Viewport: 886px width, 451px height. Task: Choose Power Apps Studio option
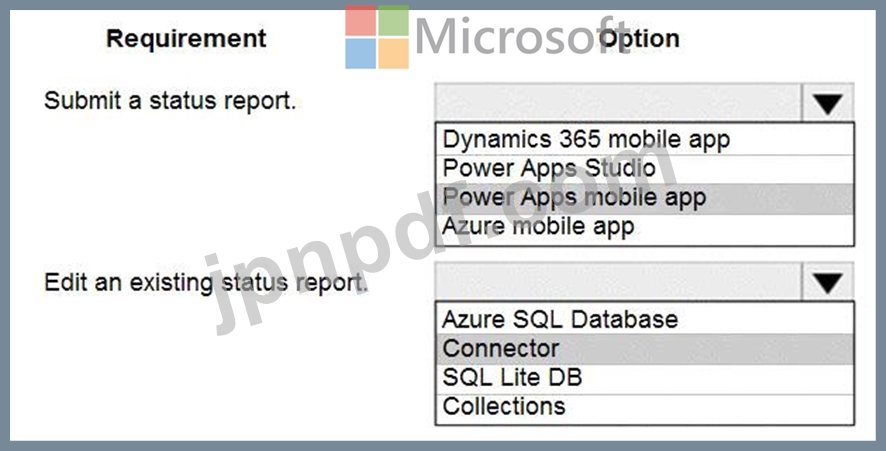[644, 168]
